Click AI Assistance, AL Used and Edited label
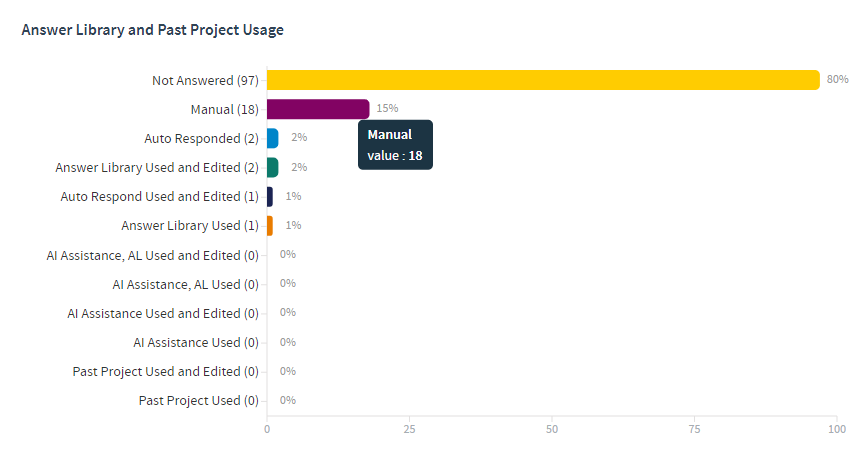The height and width of the screenshot is (465, 867). click(x=152, y=255)
